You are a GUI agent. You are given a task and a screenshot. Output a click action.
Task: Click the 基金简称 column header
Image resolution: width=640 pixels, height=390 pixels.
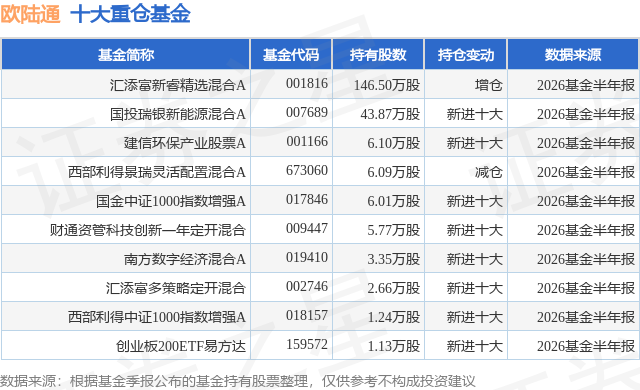(126, 54)
